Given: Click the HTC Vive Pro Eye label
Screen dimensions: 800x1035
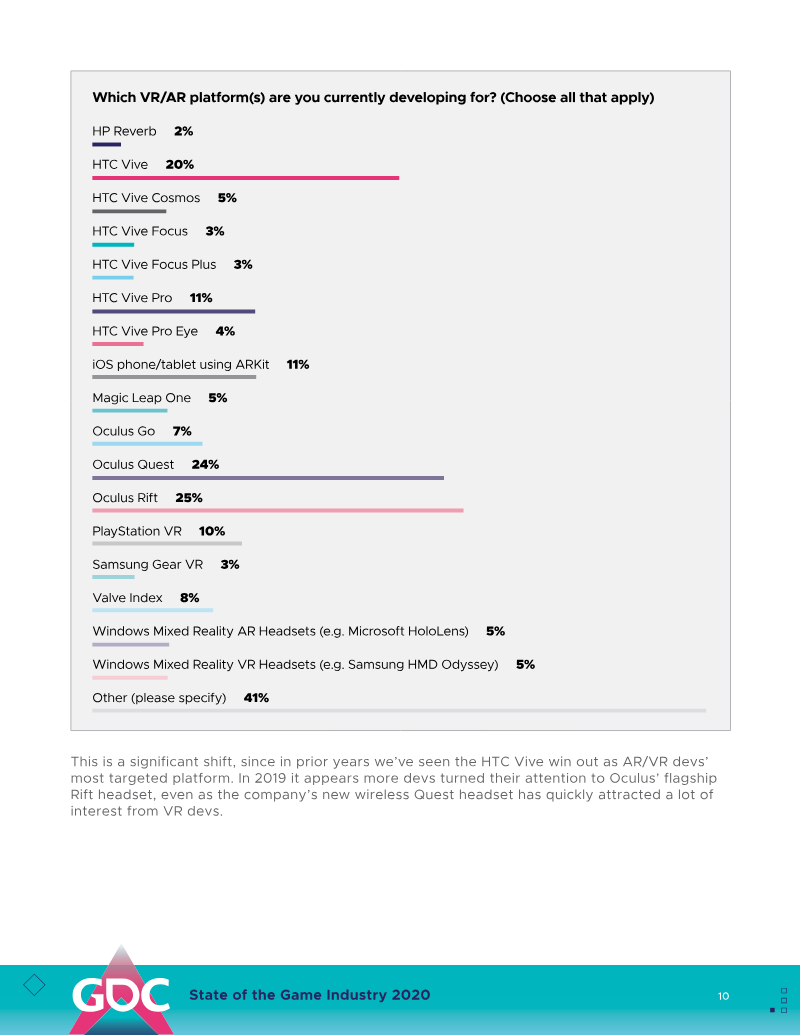Looking at the screenshot, I should (x=145, y=331).
